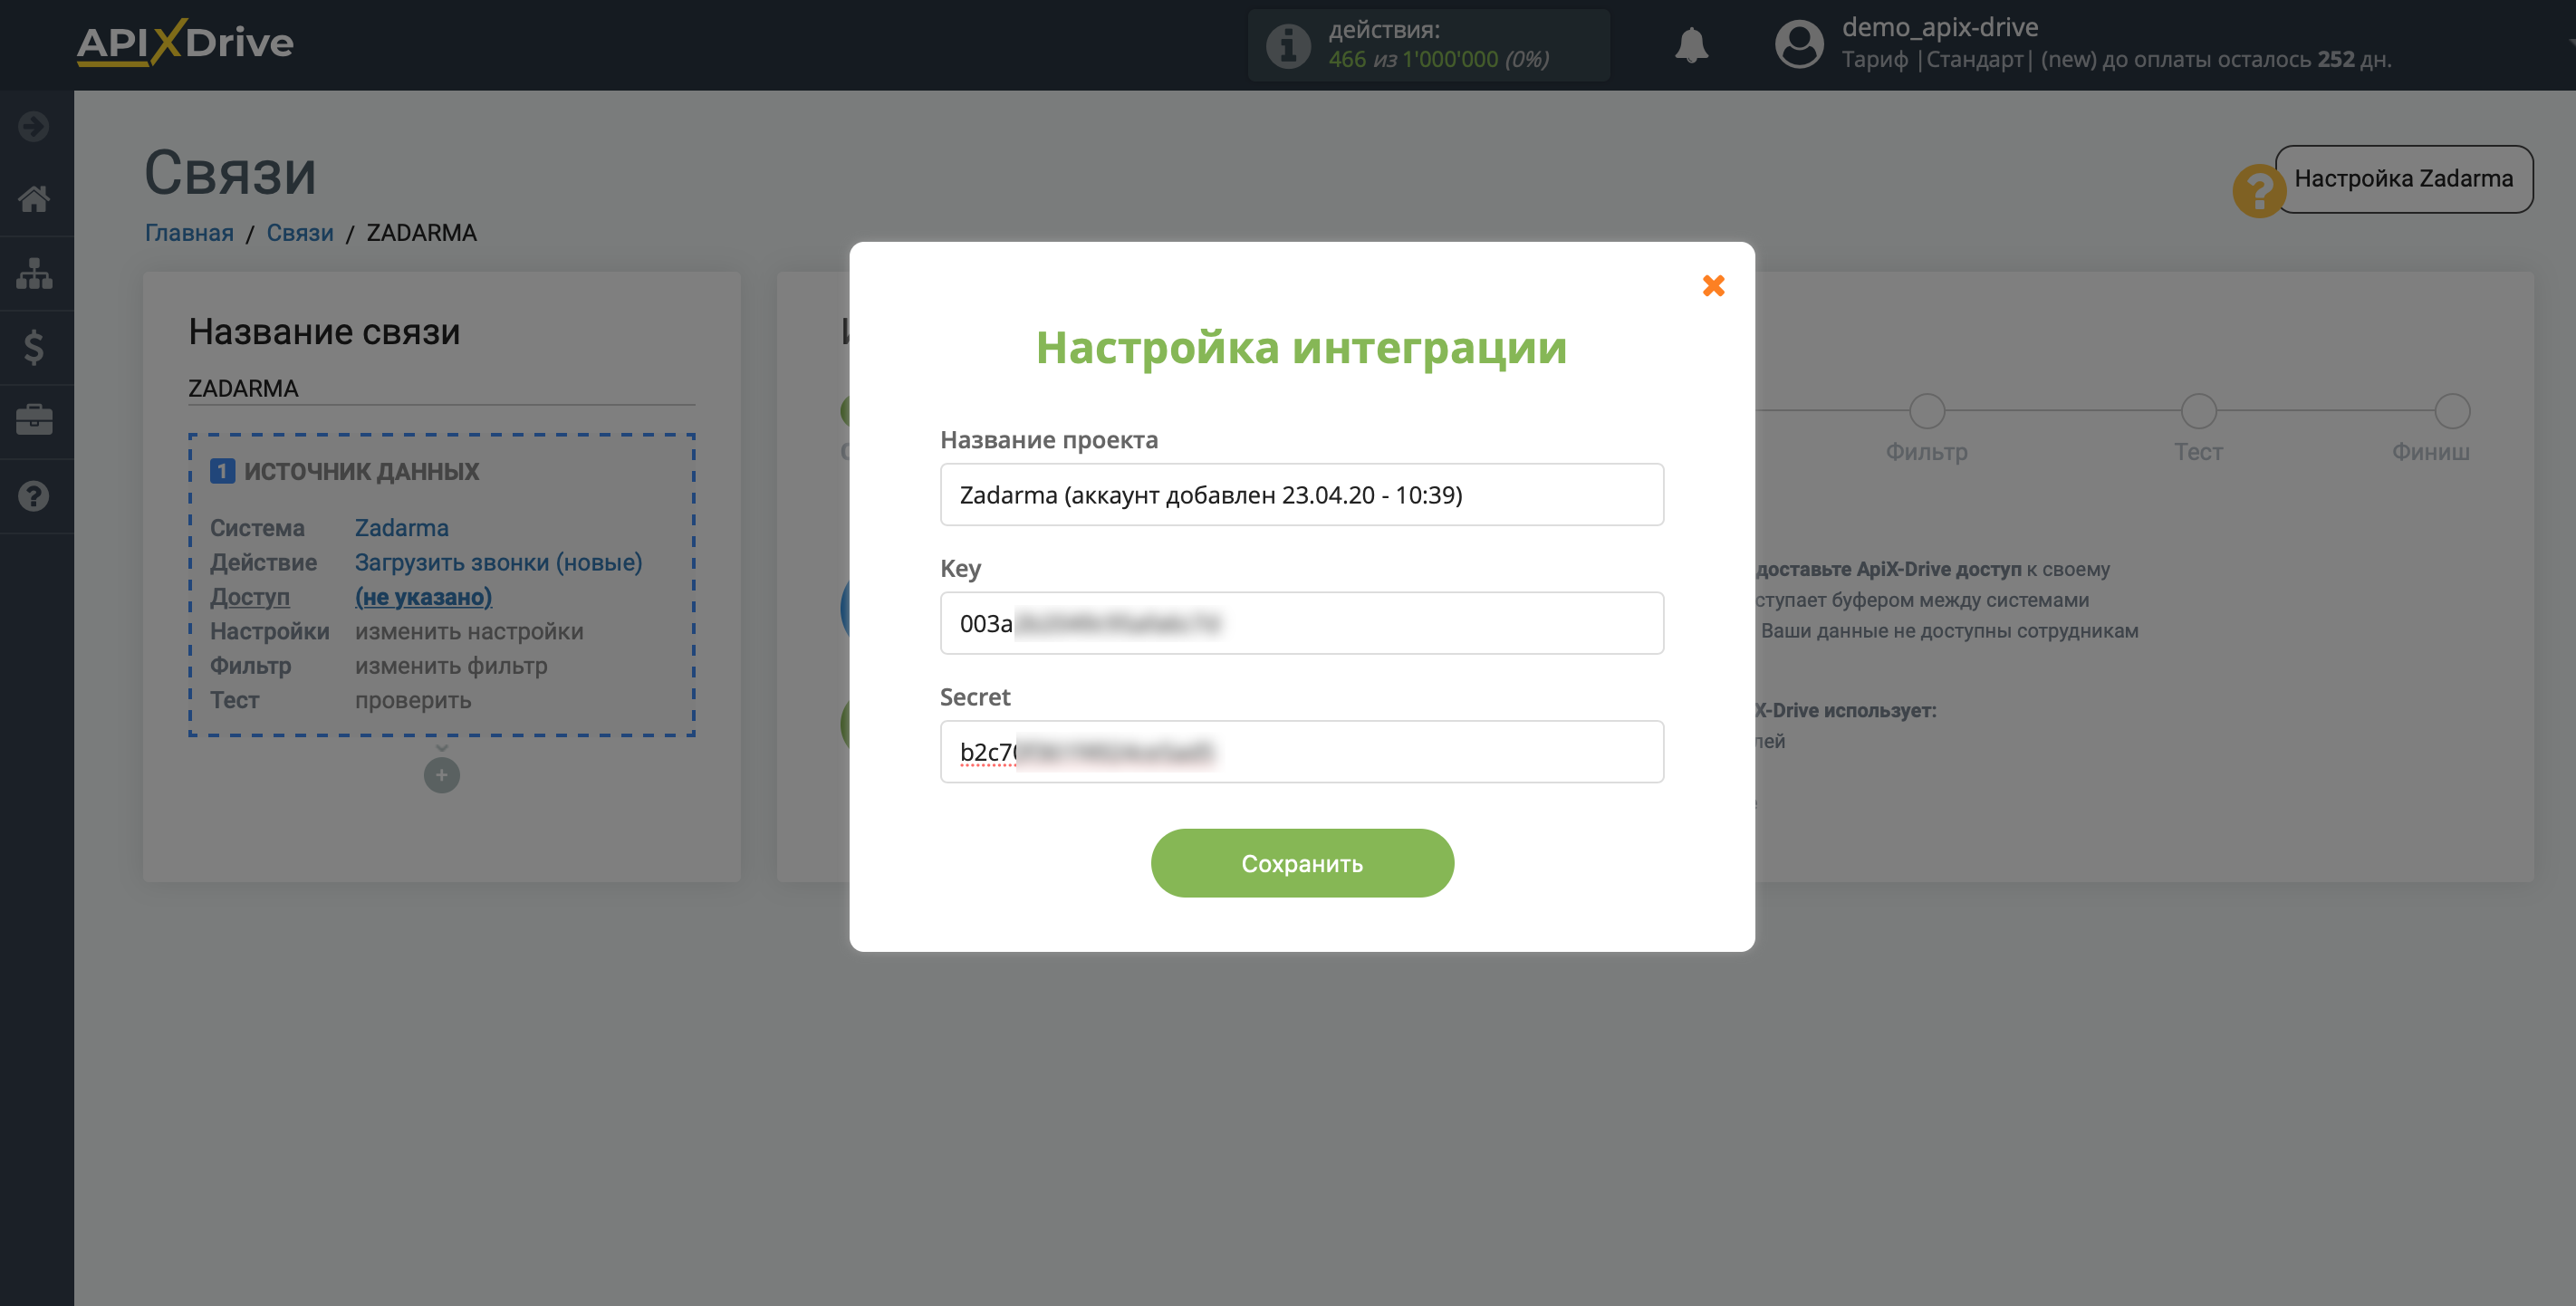2576x1306 pixels.
Task: Edit the ZADARMA connection name field
Action: pos(441,388)
